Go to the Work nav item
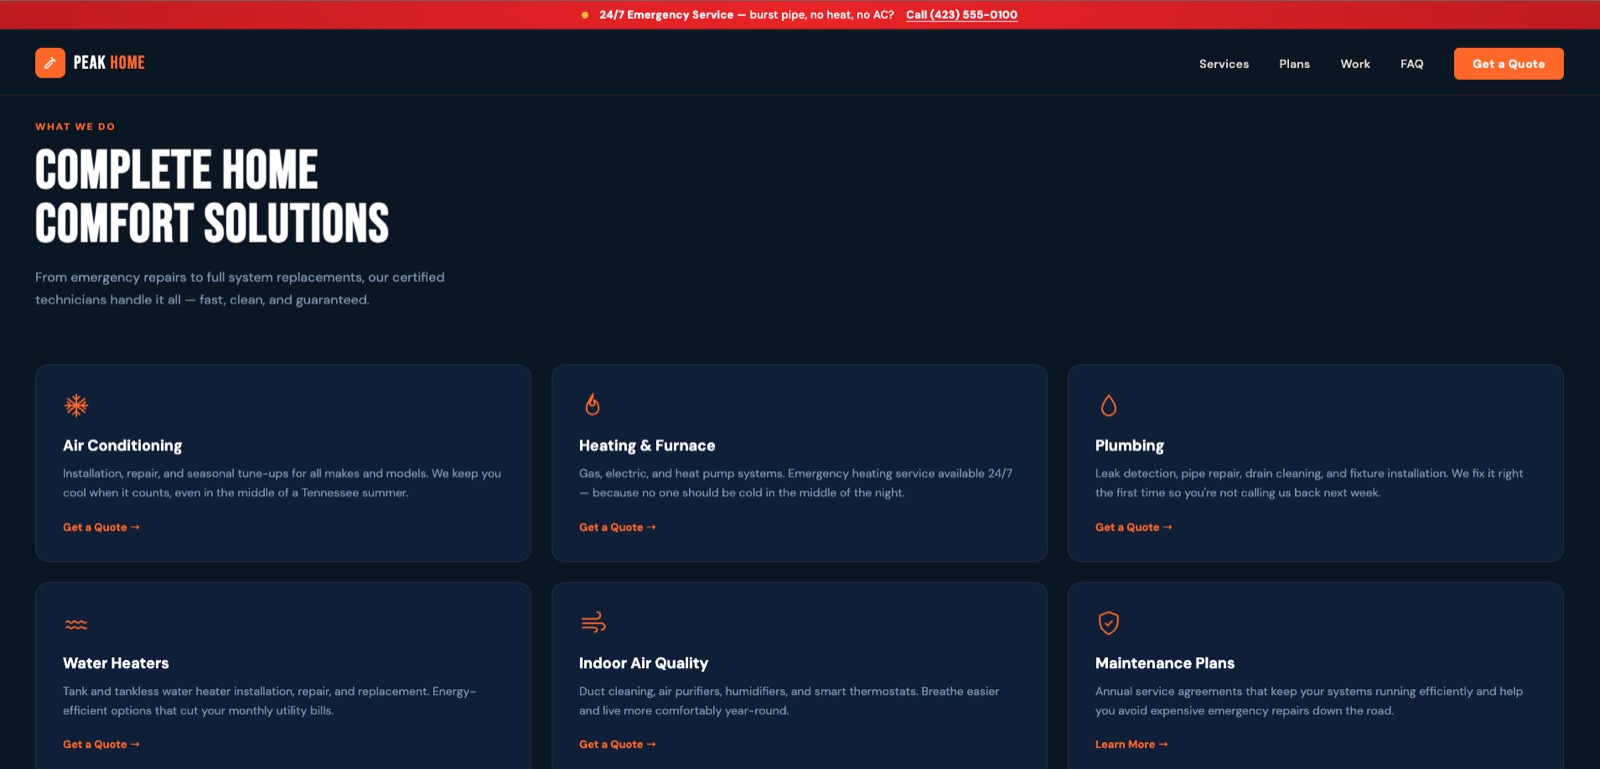 [1355, 64]
